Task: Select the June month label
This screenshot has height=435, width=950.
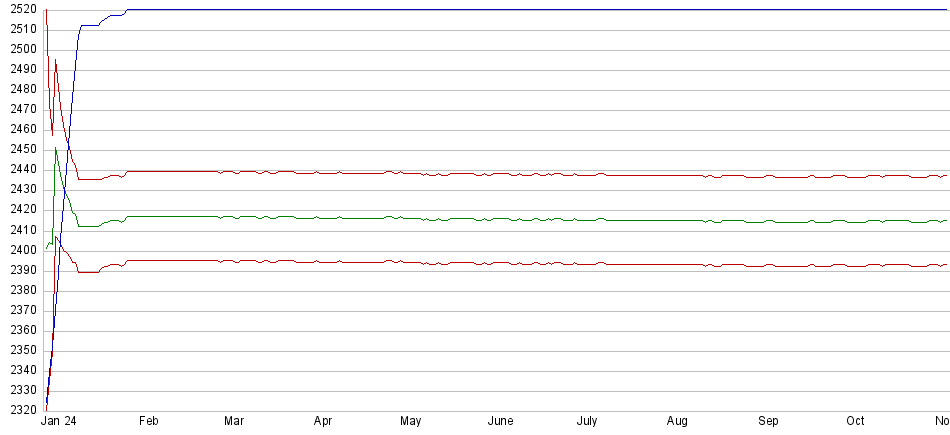Action: pos(500,422)
